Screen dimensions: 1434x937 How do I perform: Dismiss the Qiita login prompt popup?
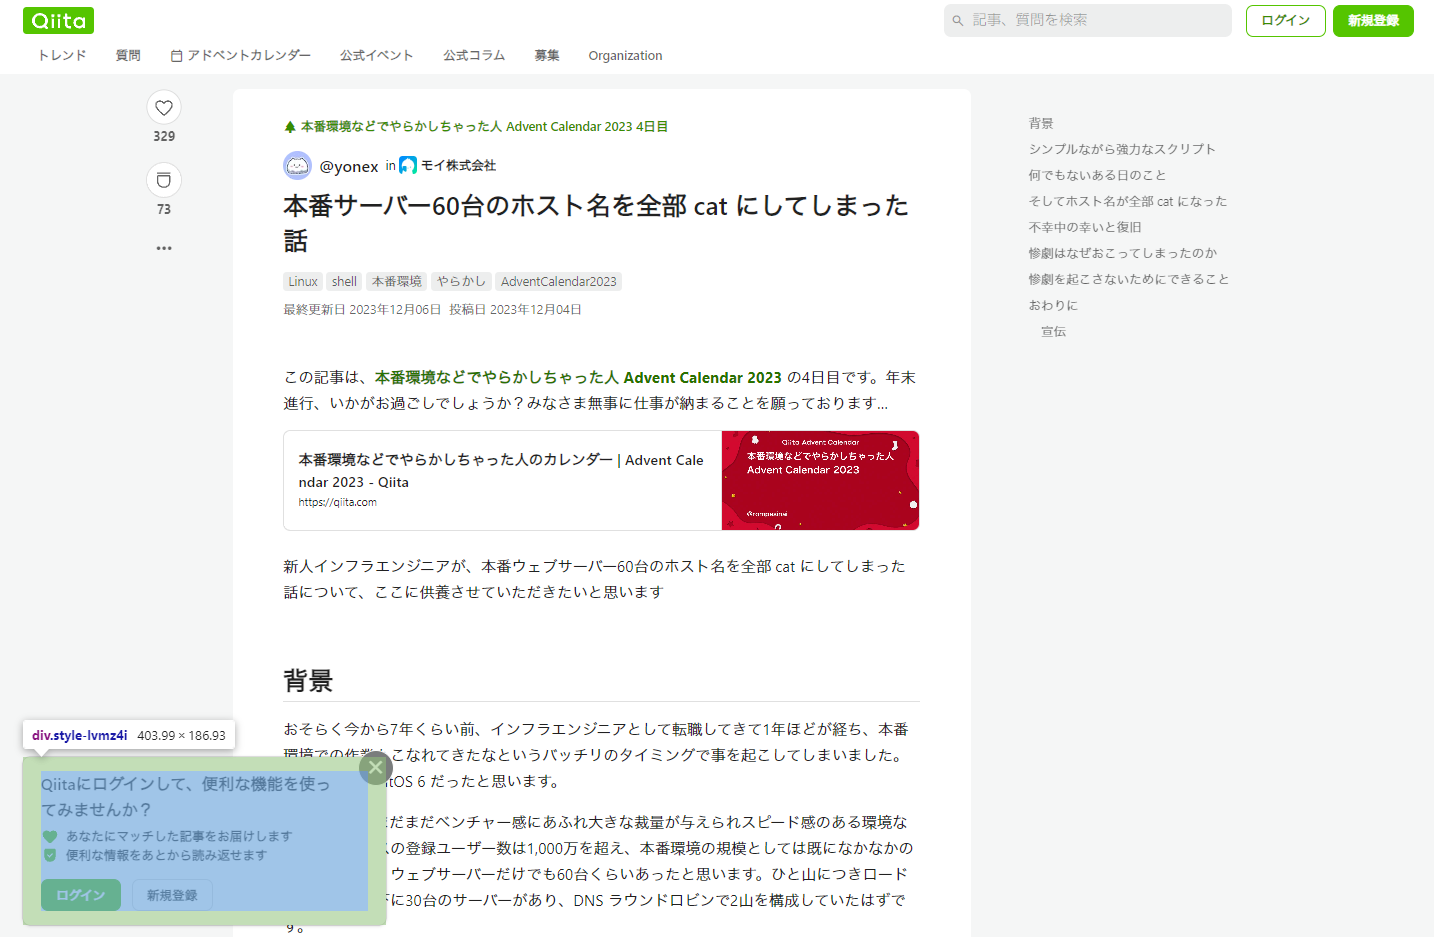[x=375, y=768]
